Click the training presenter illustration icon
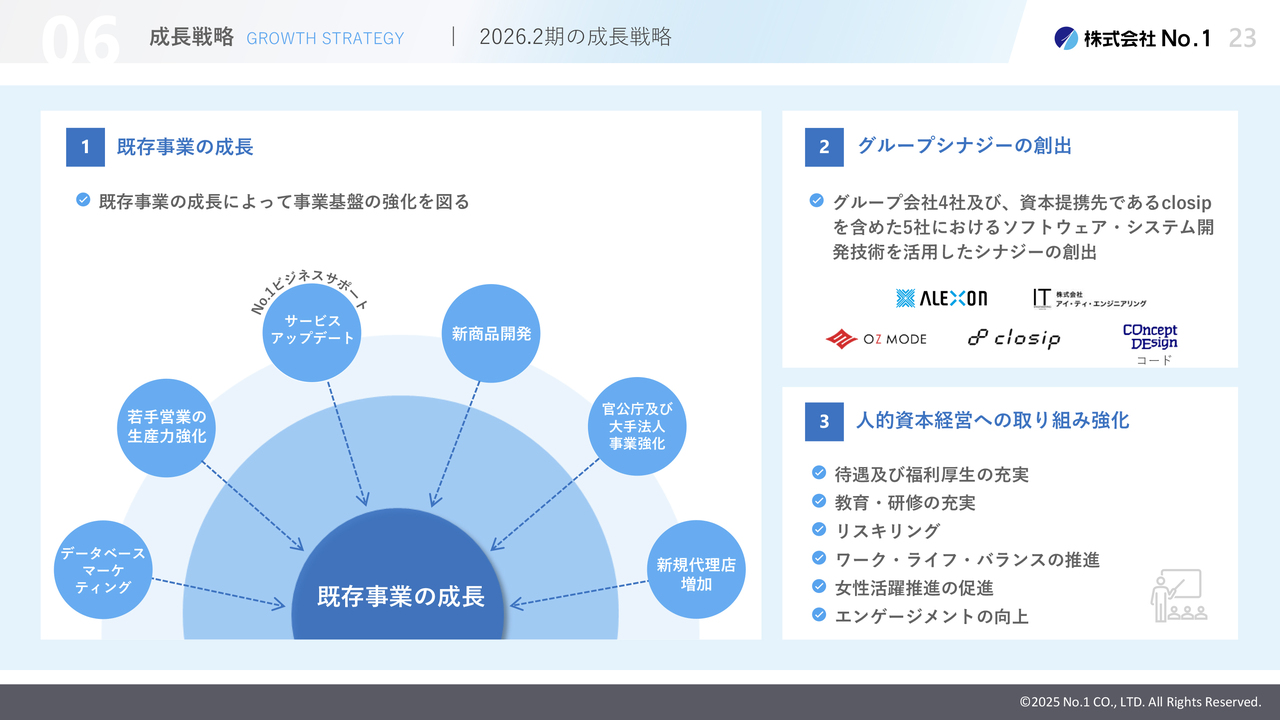This screenshot has width=1280, height=720. click(1178, 596)
